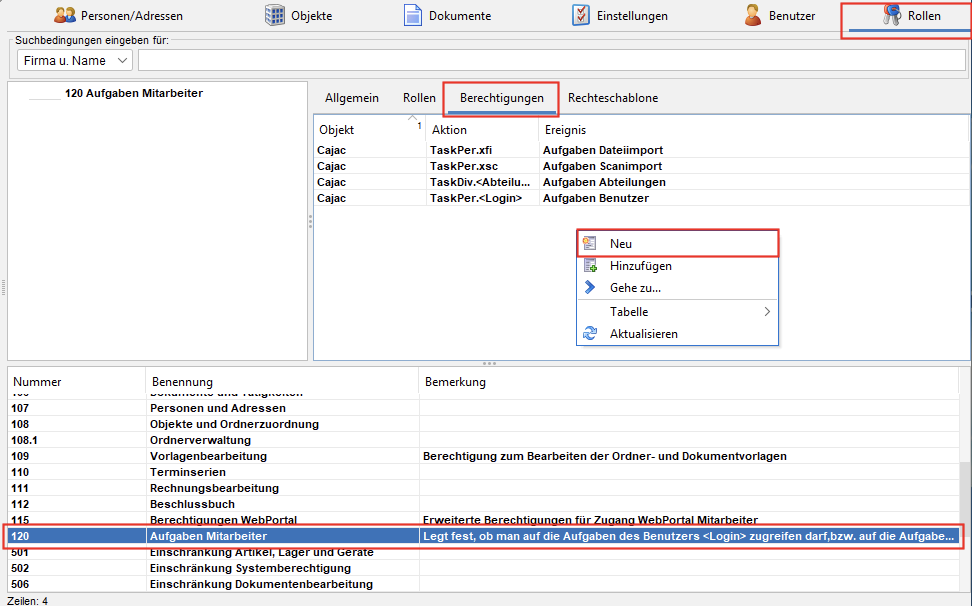The image size is (972, 606).
Task: Click the Personen/Adressen people icon
Action: (x=65, y=16)
